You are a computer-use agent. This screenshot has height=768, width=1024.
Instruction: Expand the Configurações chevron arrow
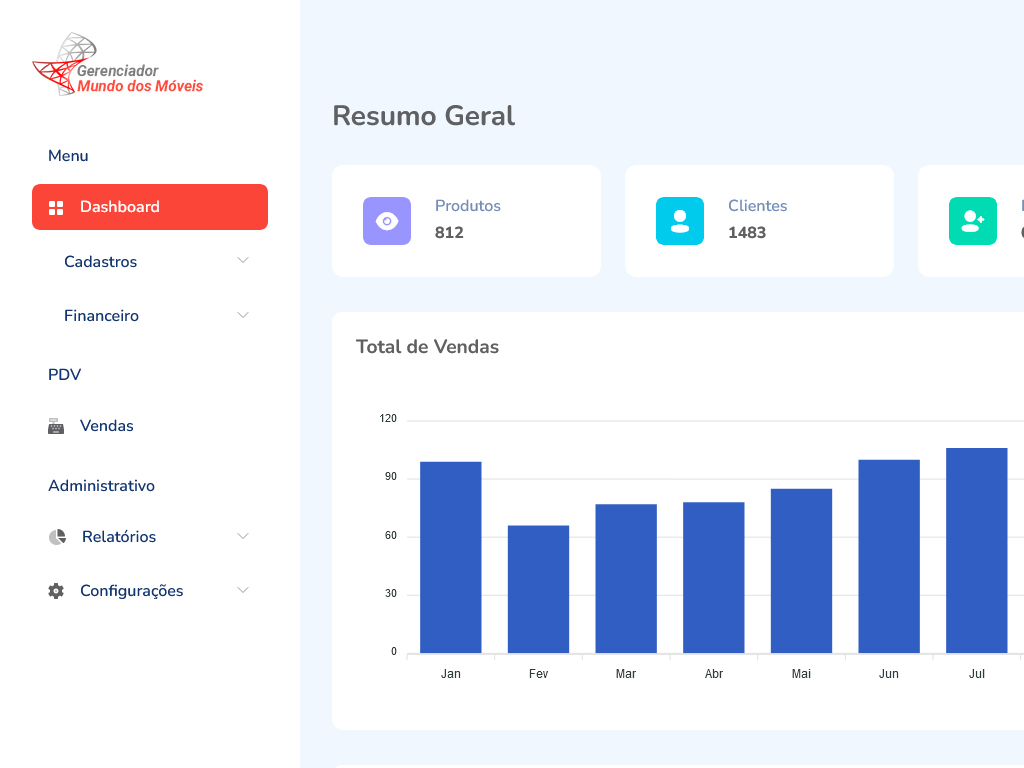click(242, 590)
